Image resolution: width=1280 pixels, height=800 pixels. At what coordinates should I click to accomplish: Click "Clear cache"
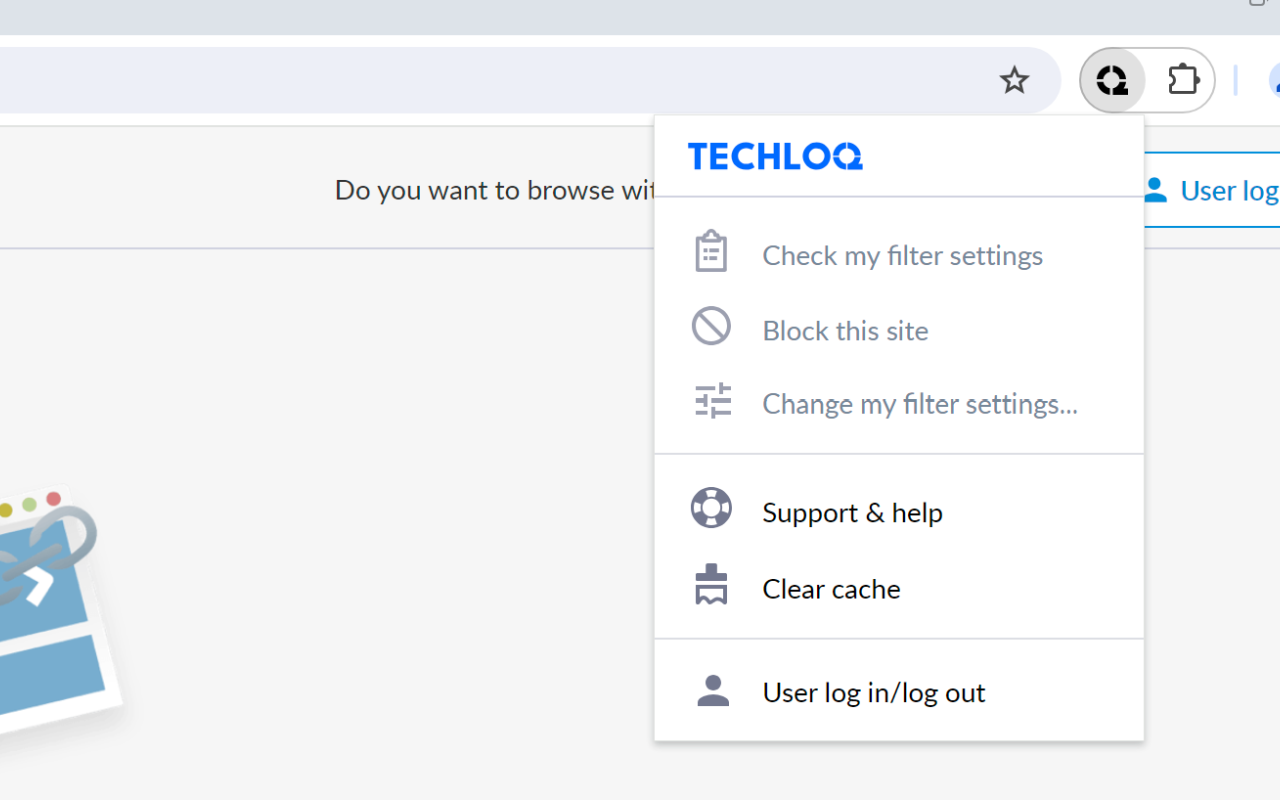831,588
